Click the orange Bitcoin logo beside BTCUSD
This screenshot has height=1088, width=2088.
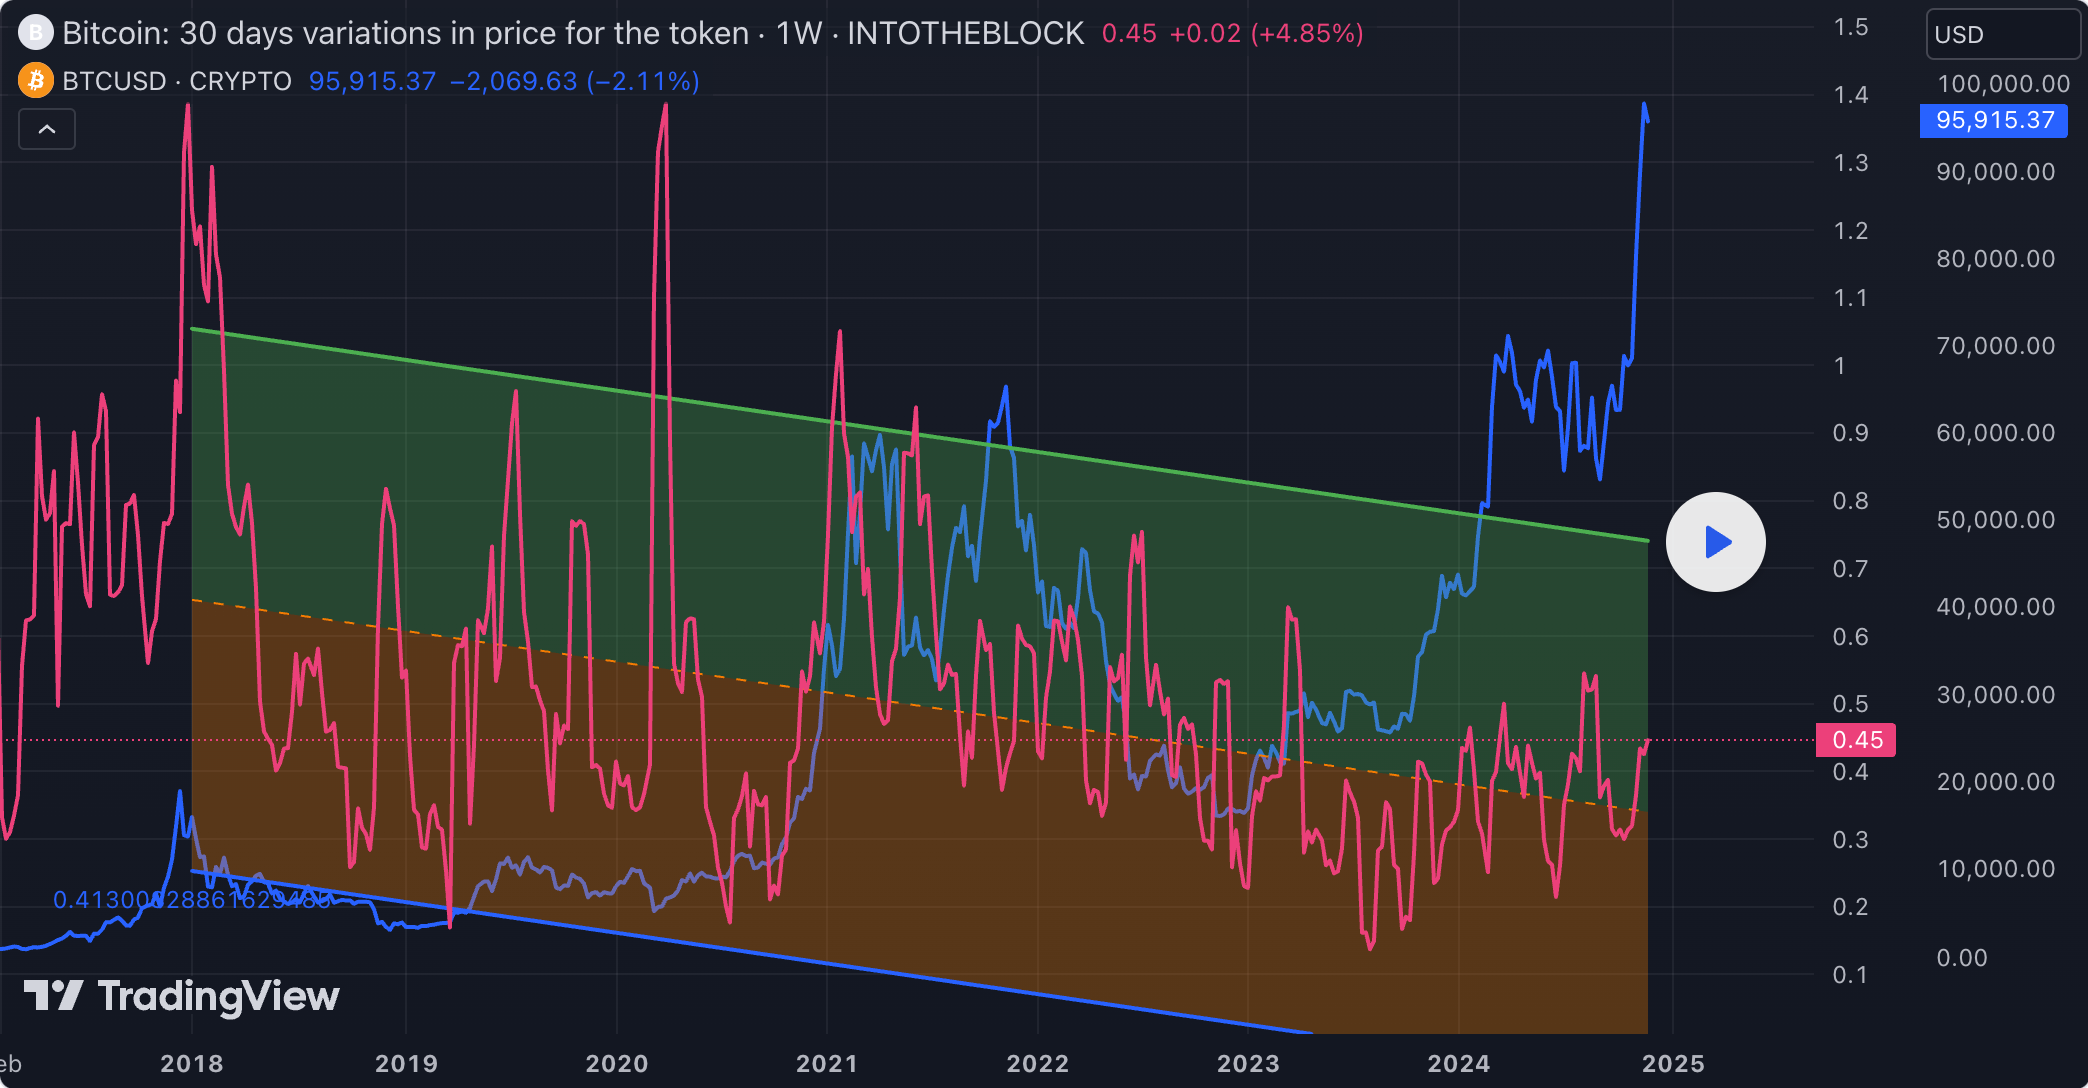[35, 80]
